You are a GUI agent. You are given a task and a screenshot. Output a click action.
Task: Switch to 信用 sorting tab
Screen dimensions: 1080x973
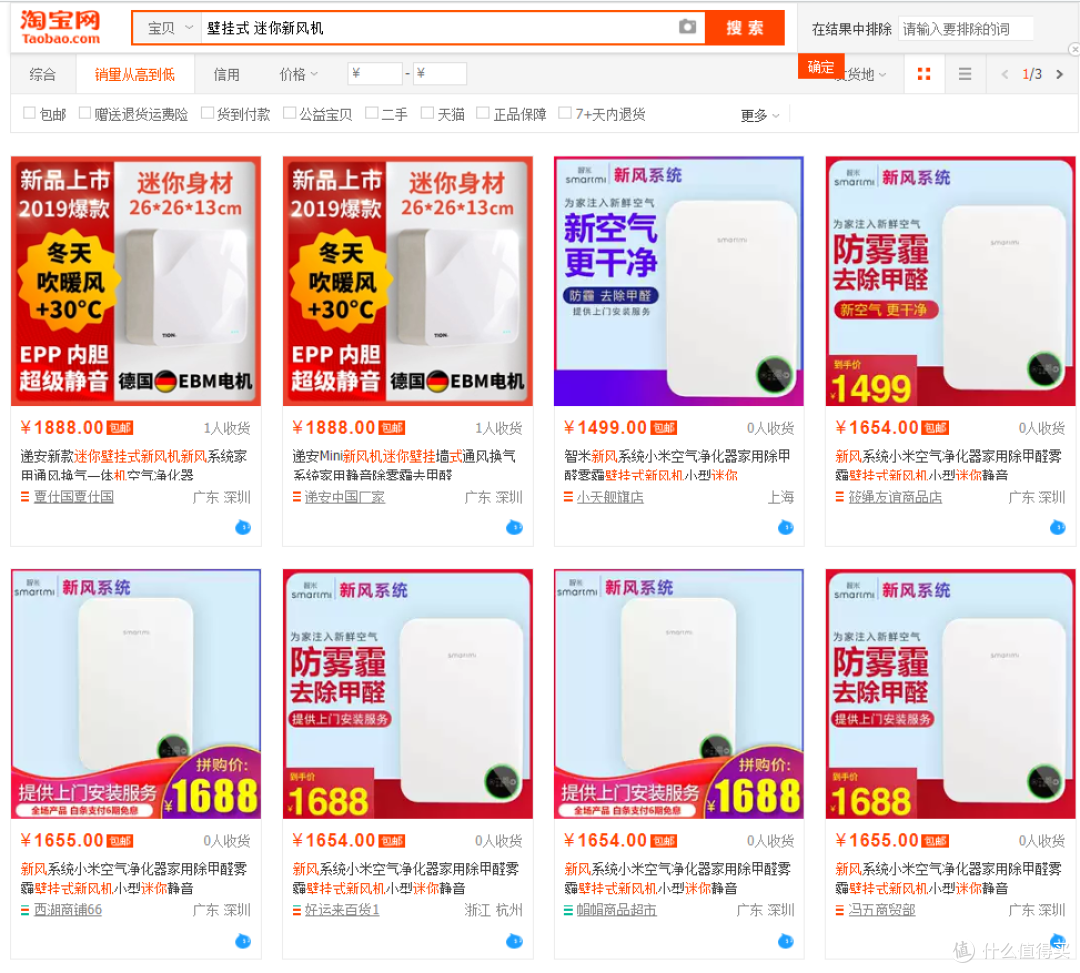[x=227, y=74]
